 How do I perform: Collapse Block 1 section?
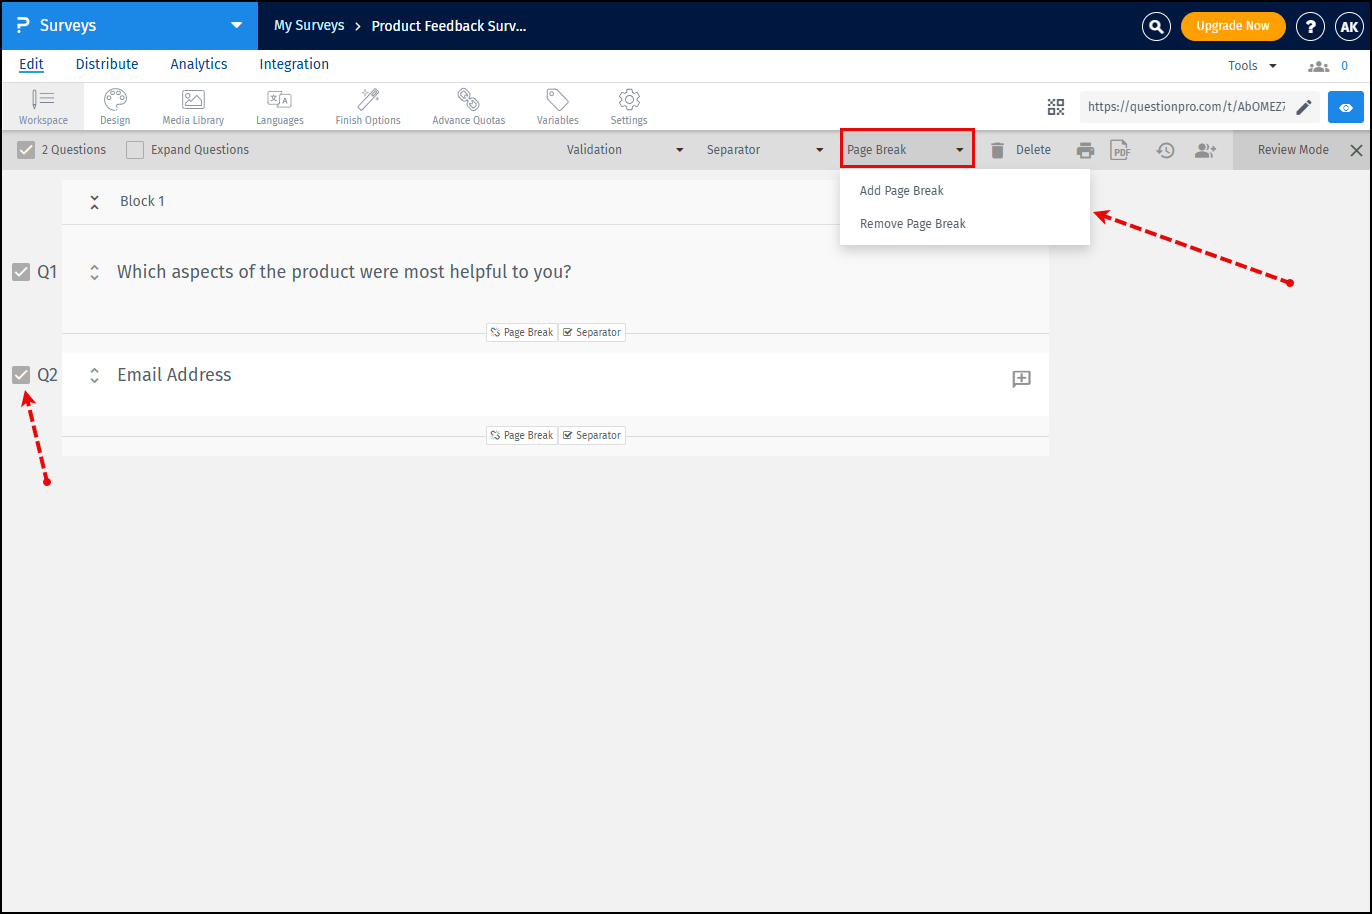coord(94,202)
